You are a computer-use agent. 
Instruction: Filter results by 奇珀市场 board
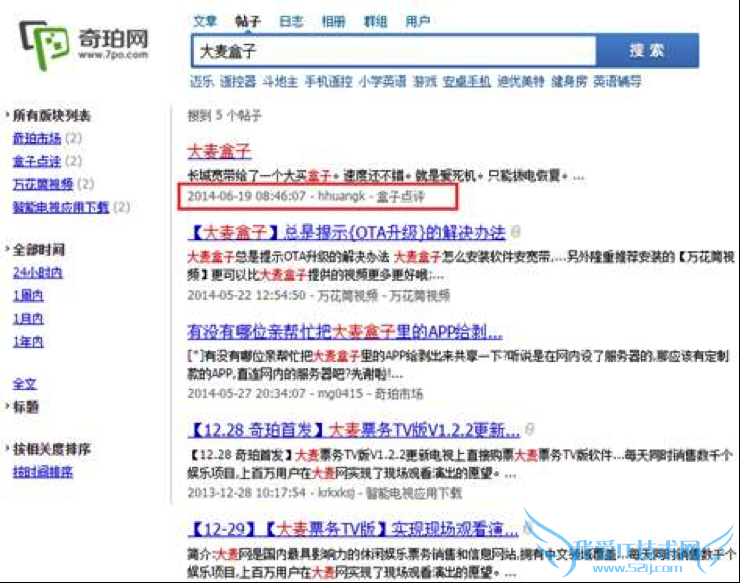point(37,138)
